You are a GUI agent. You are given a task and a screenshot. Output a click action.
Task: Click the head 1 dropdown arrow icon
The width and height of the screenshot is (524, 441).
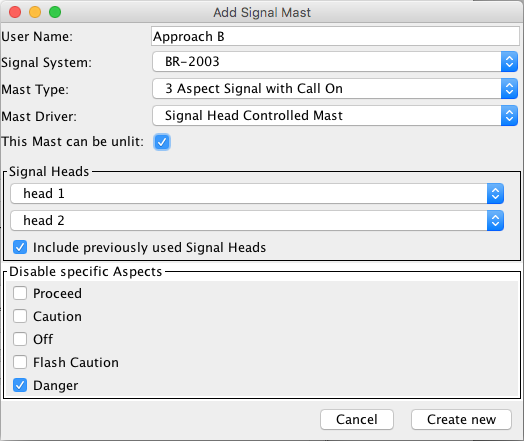495,193
